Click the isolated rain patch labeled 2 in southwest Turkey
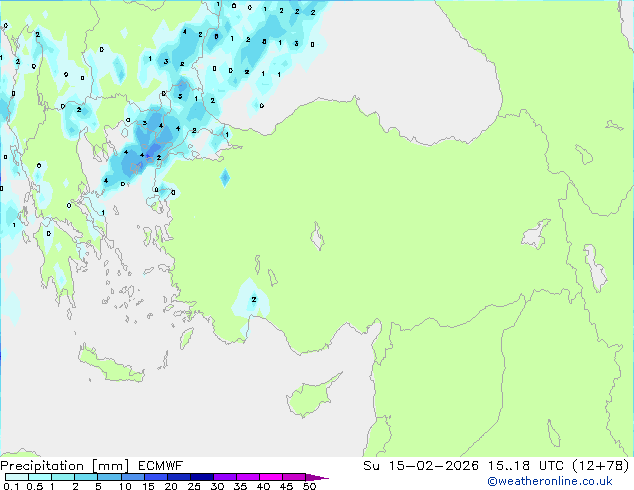The height and width of the screenshot is (490, 634). [252, 299]
